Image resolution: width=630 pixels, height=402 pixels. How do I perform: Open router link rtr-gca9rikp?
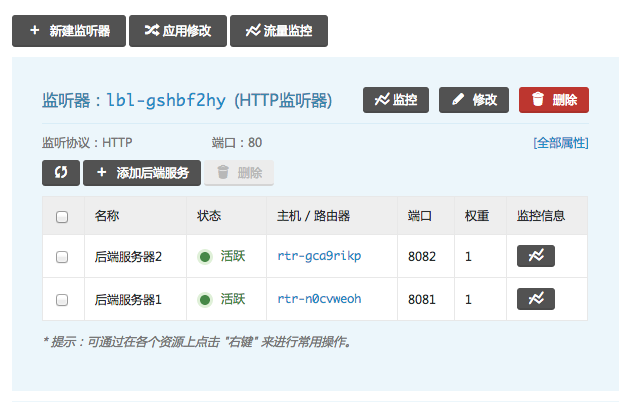[319, 257]
